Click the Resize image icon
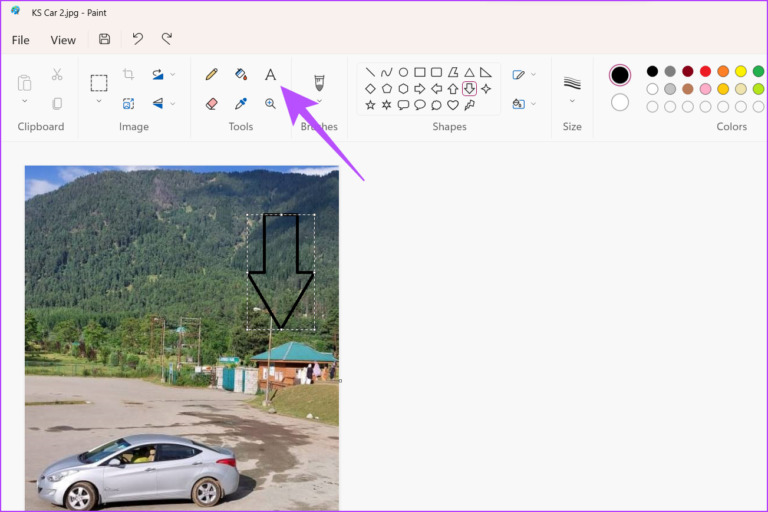 point(128,103)
